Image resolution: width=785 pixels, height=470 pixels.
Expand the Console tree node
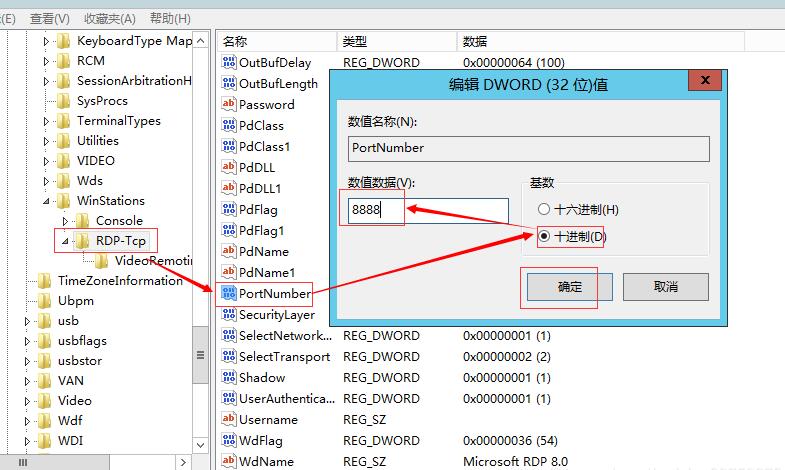[x=65, y=221]
